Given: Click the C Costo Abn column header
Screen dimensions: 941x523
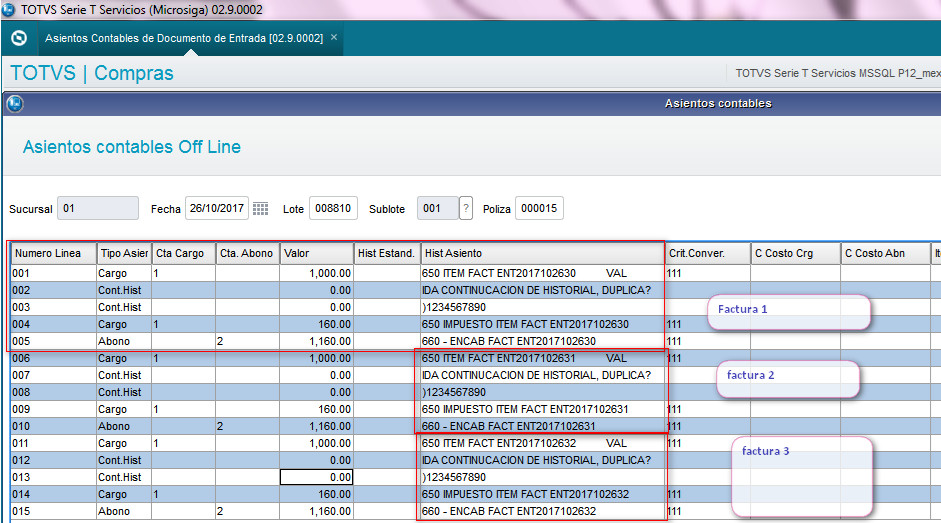Looking at the screenshot, I should click(x=886, y=253).
